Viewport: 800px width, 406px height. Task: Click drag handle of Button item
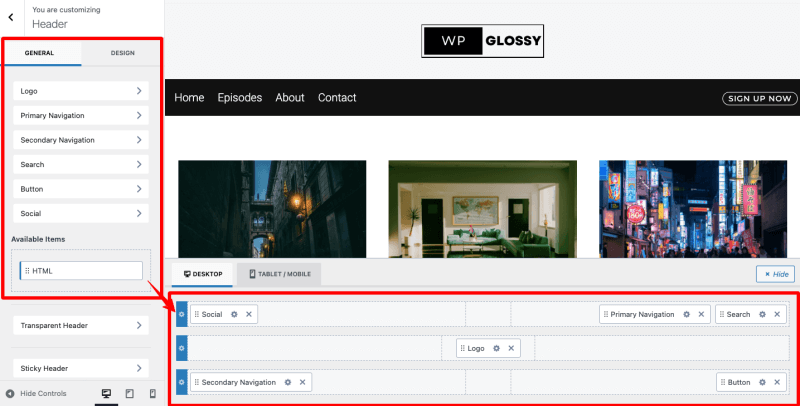[722, 382]
